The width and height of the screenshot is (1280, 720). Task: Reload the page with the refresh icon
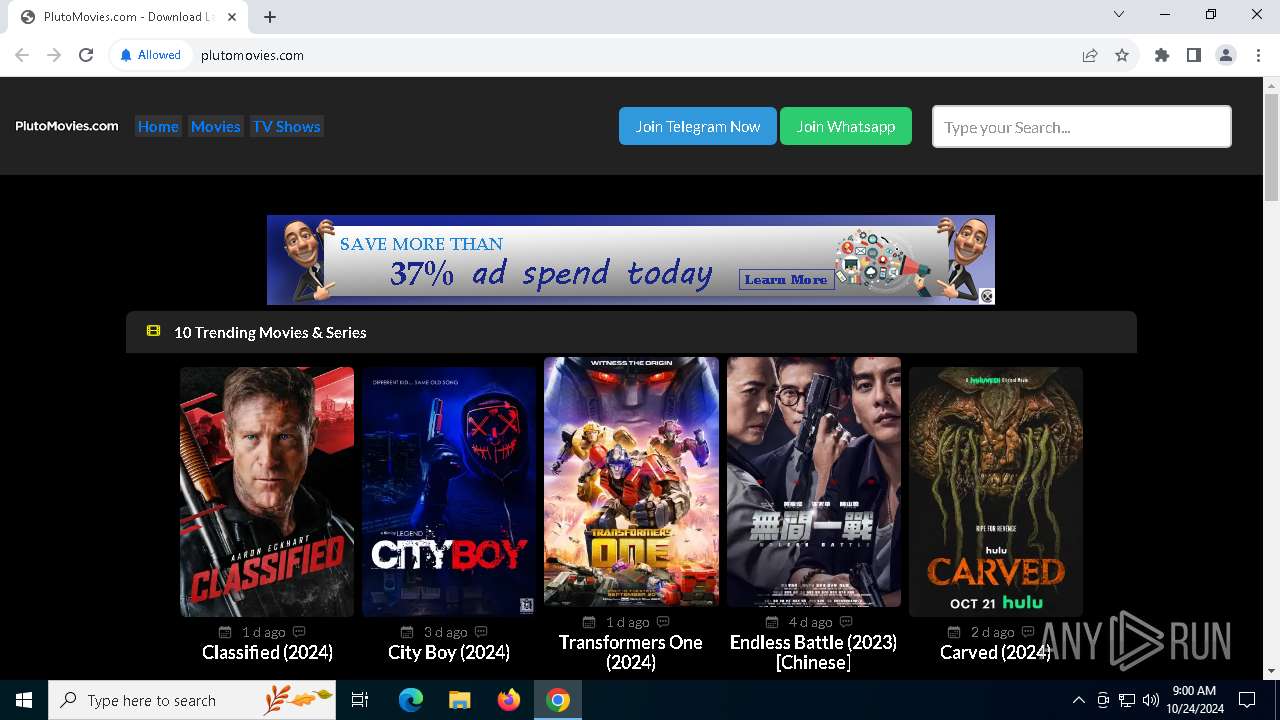click(x=86, y=55)
